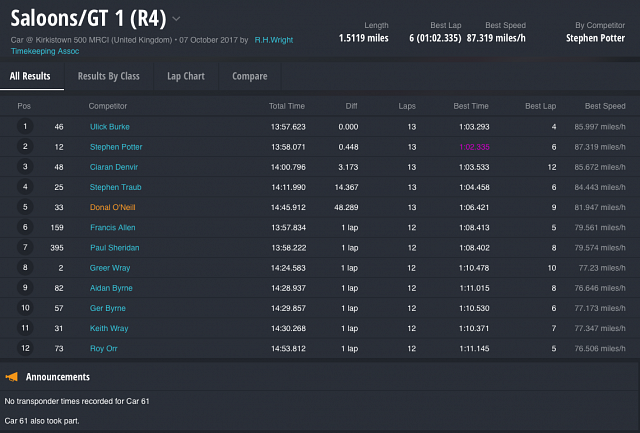Open R.H.Wright organizer link

coord(274,40)
